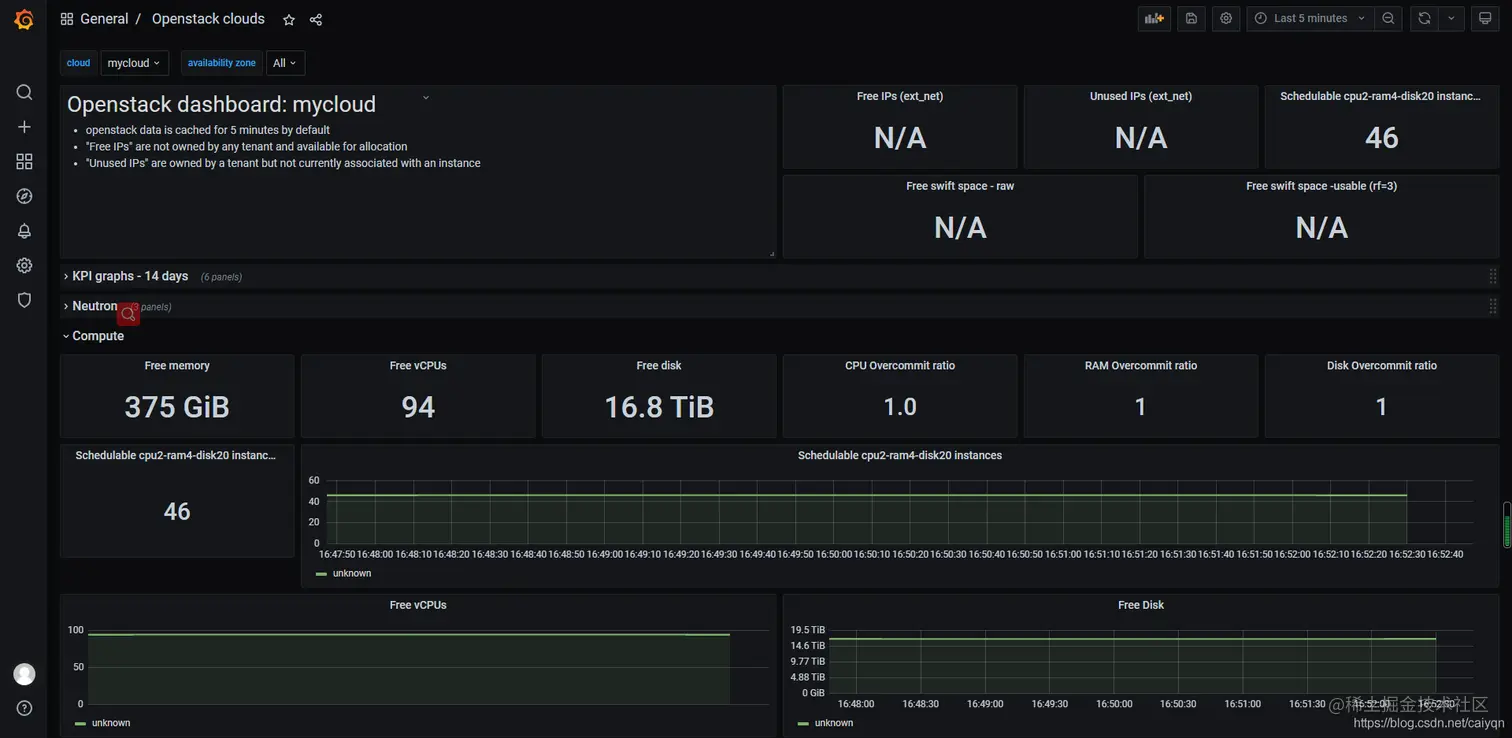Image resolution: width=1512 pixels, height=738 pixels.
Task: Open Free Disk graph panel title menu
Action: (1141, 605)
